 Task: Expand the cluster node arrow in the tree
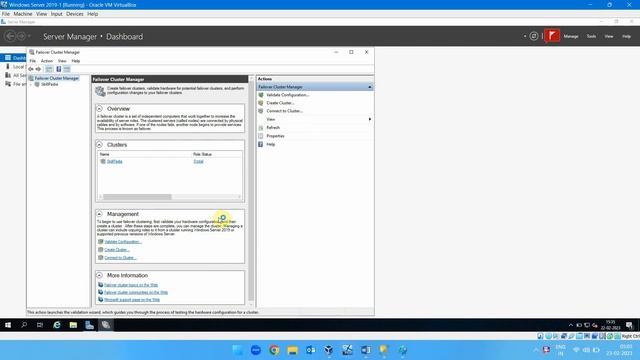click(x=31, y=84)
